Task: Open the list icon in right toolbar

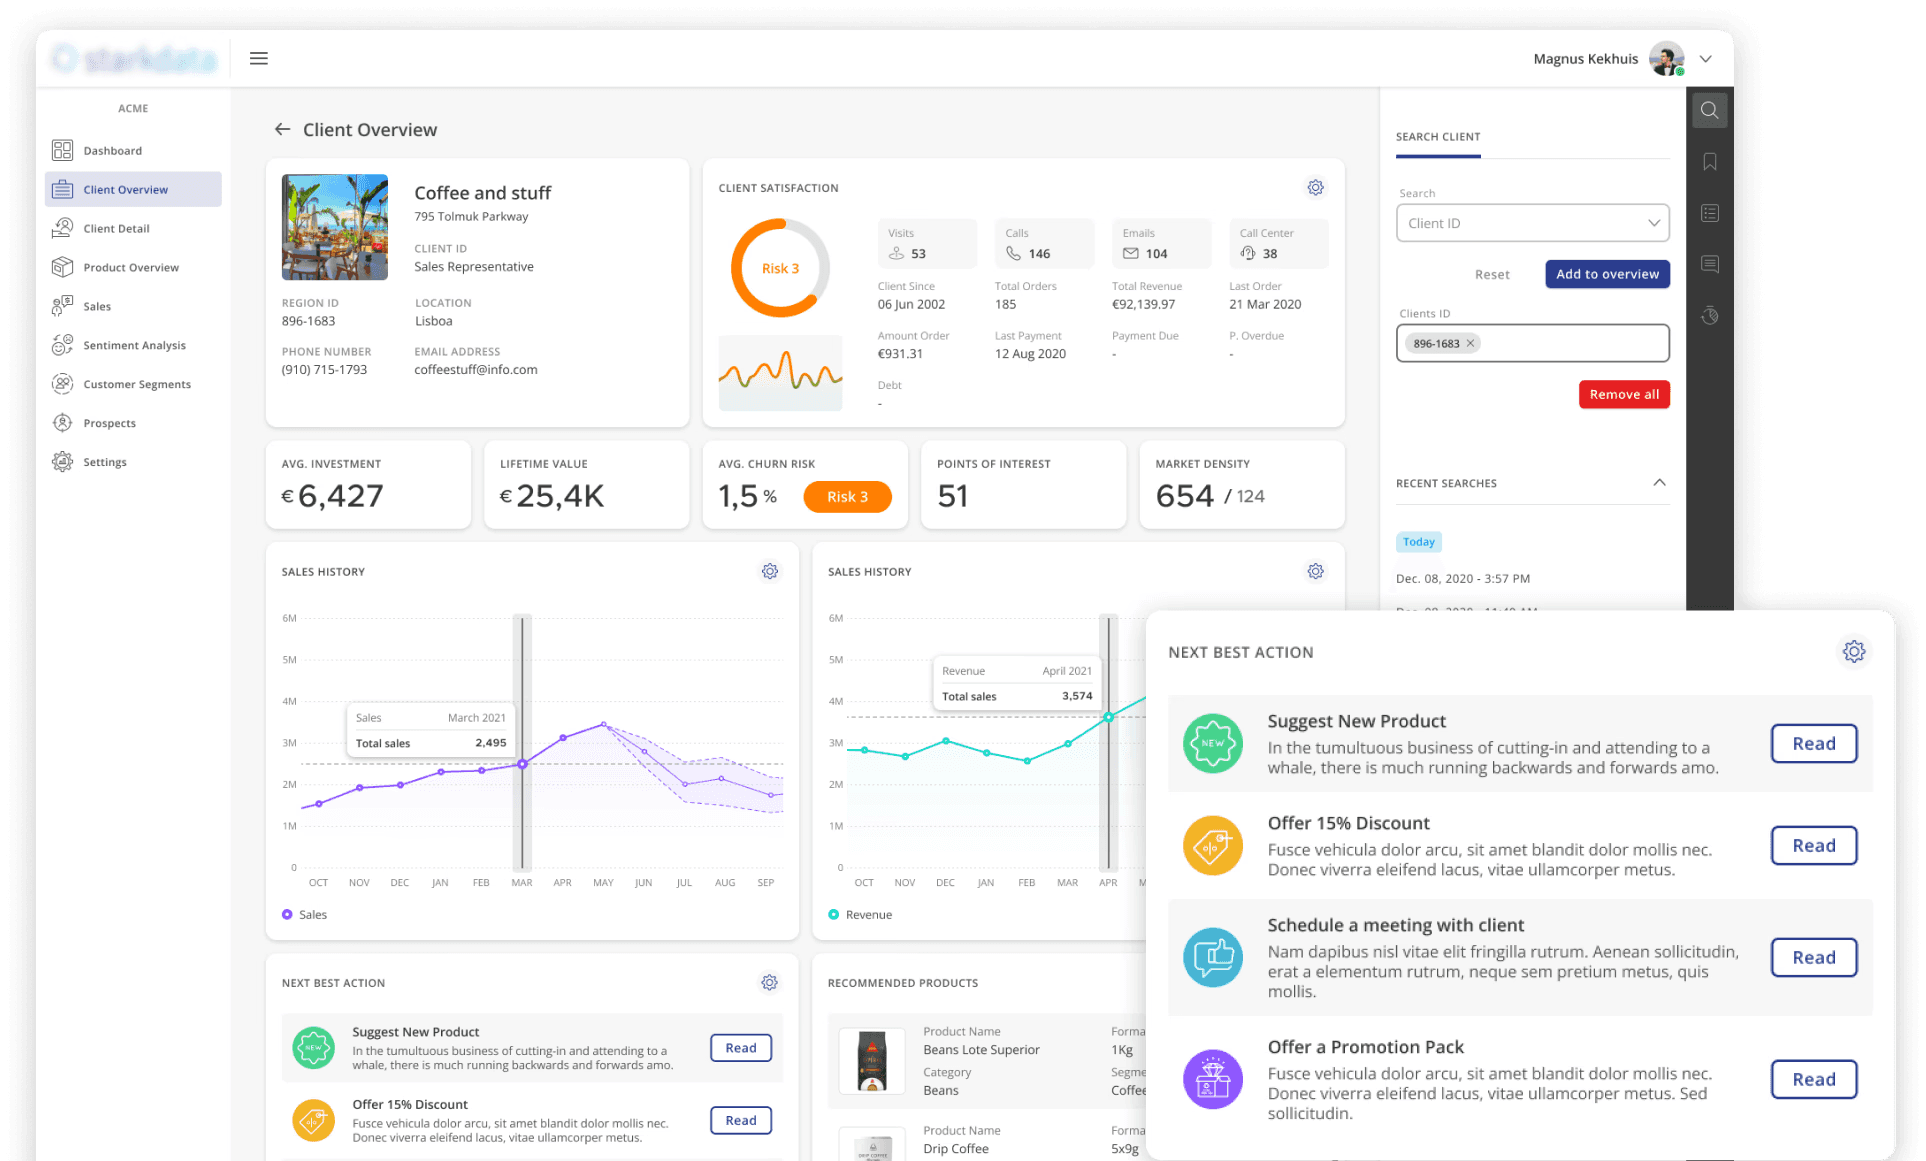Action: [1709, 213]
